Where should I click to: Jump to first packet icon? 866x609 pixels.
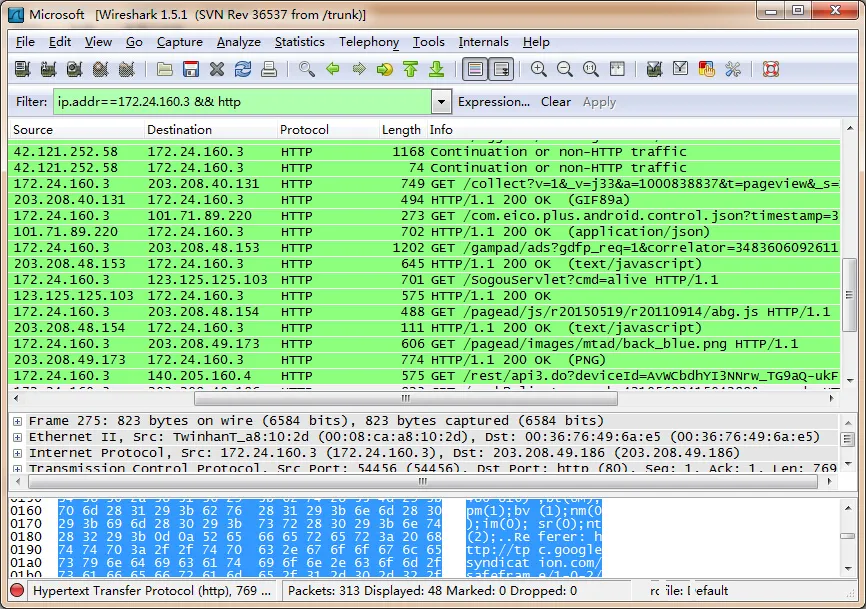click(x=410, y=69)
